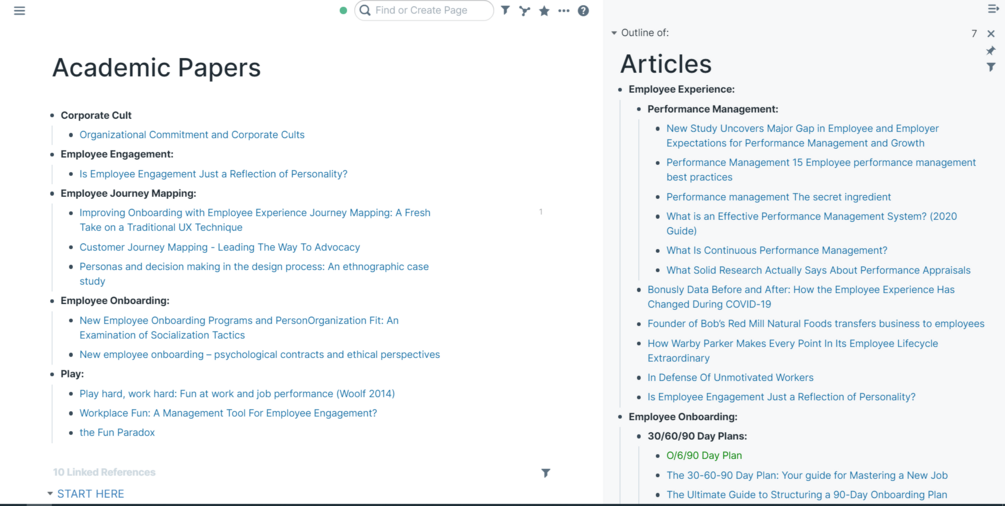The height and width of the screenshot is (506, 1005).
Task: Collapse the START HERE reference group
Action: pos(50,494)
